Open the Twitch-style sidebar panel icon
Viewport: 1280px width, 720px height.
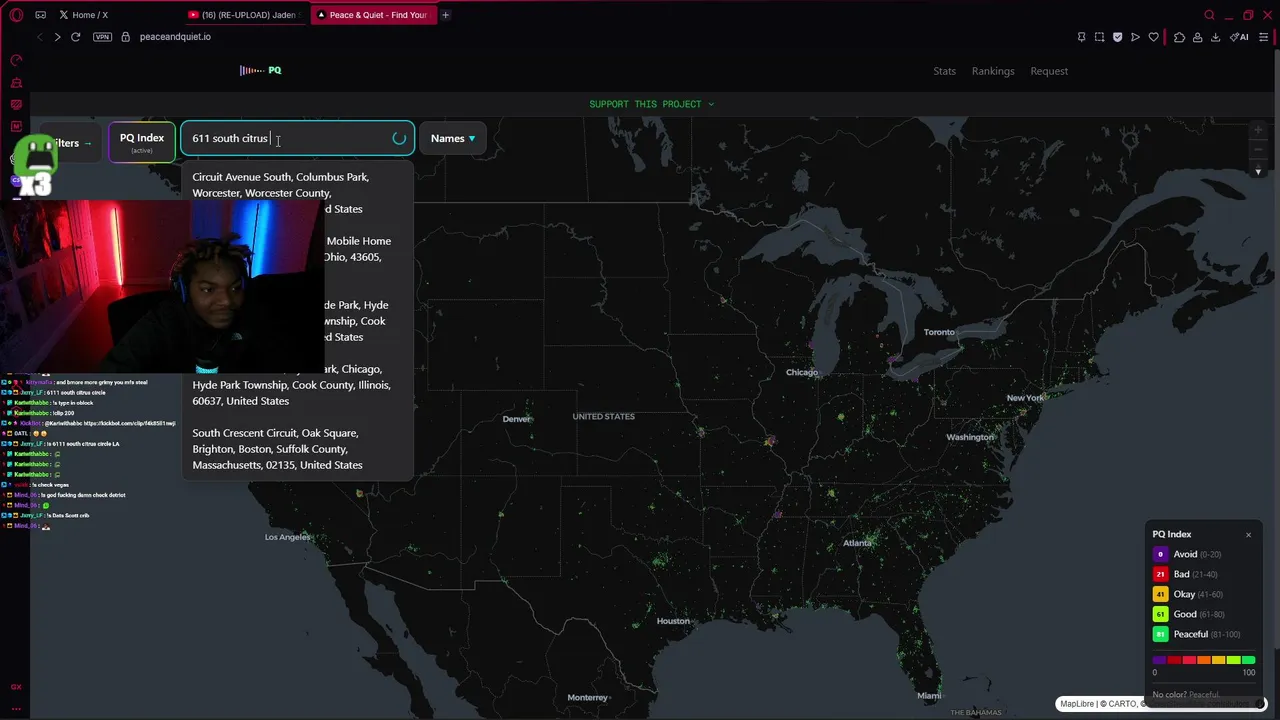pos(16,105)
